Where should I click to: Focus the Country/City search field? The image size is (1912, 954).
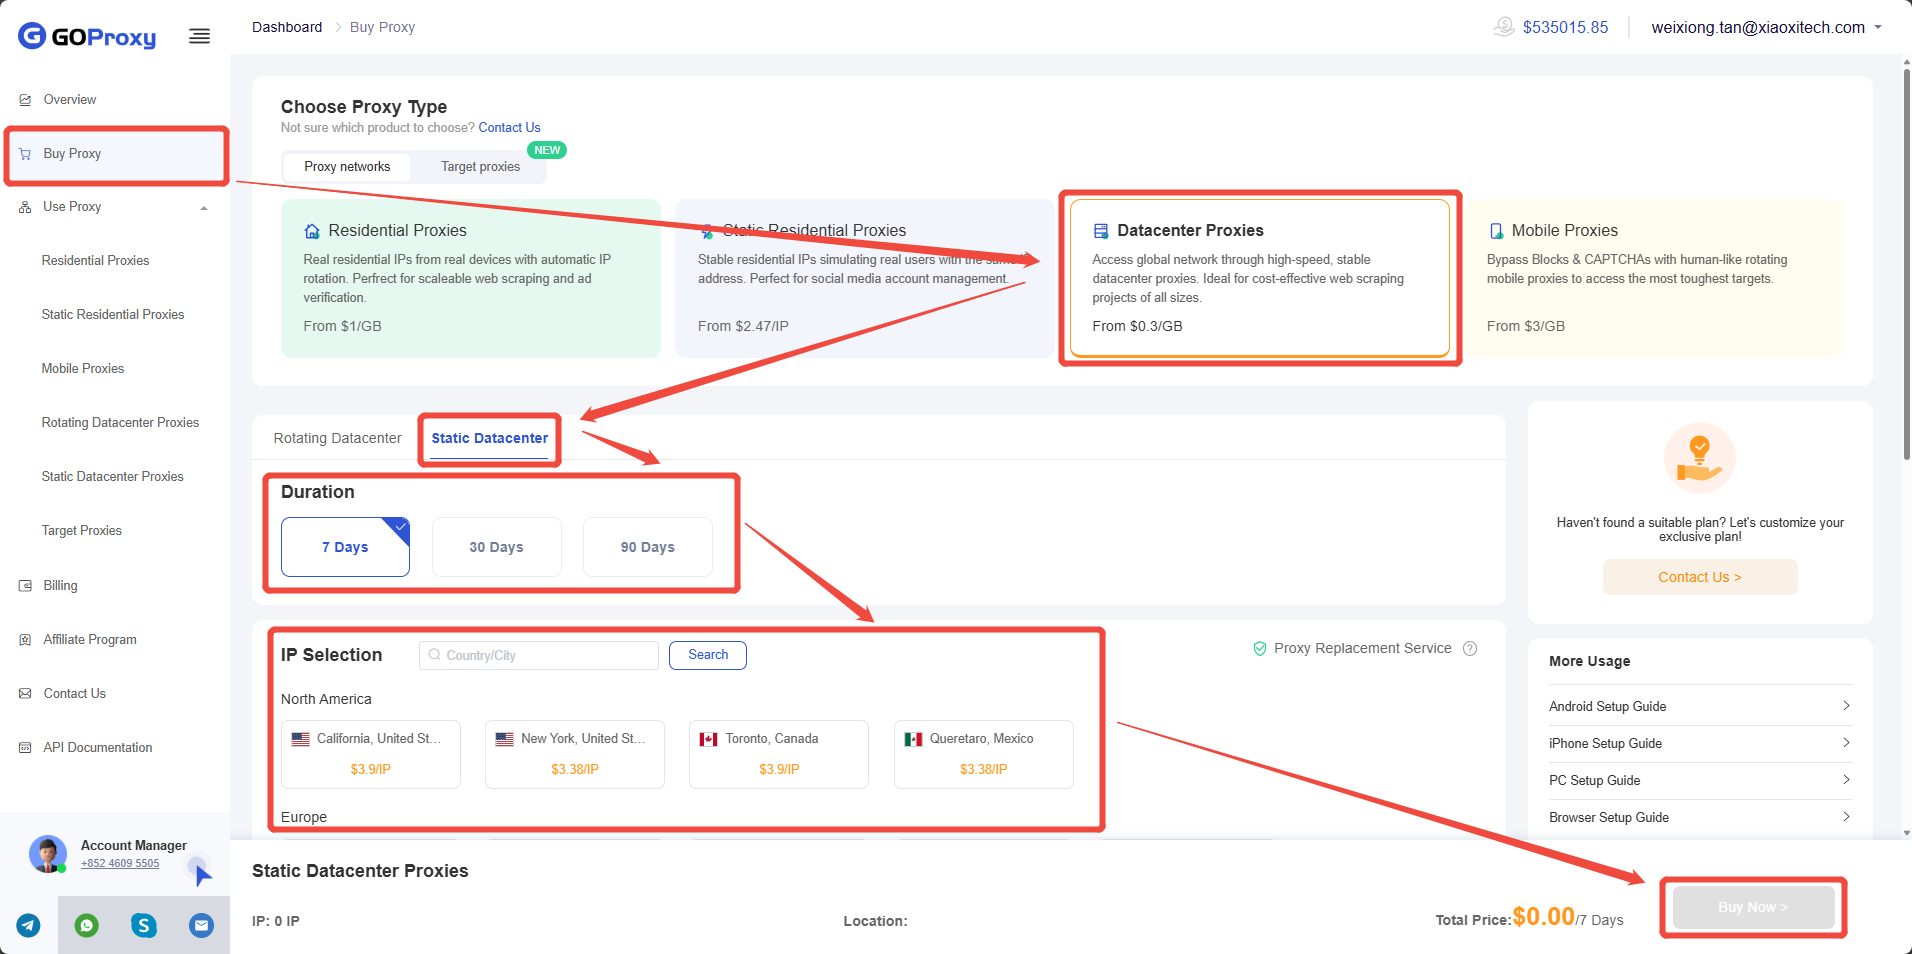pyautogui.click(x=539, y=655)
